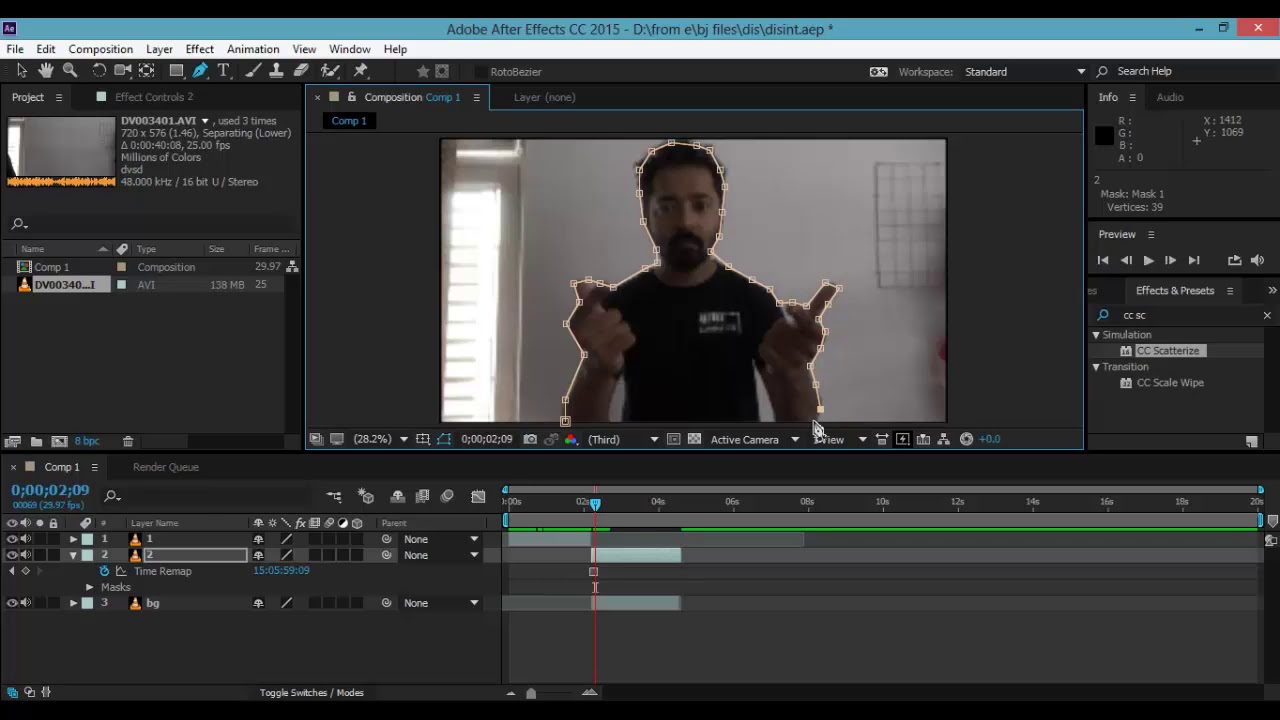The image size is (1280, 720).
Task: Click Toggle Switches / Modes button
Action: click(312, 692)
